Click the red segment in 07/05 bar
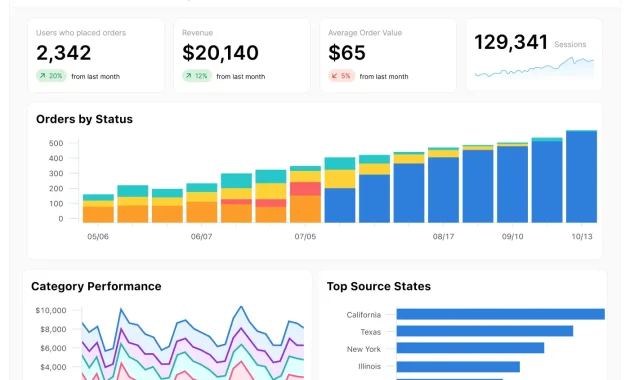Image resolution: width=630 pixels, height=380 pixels. pyautogui.click(x=305, y=189)
